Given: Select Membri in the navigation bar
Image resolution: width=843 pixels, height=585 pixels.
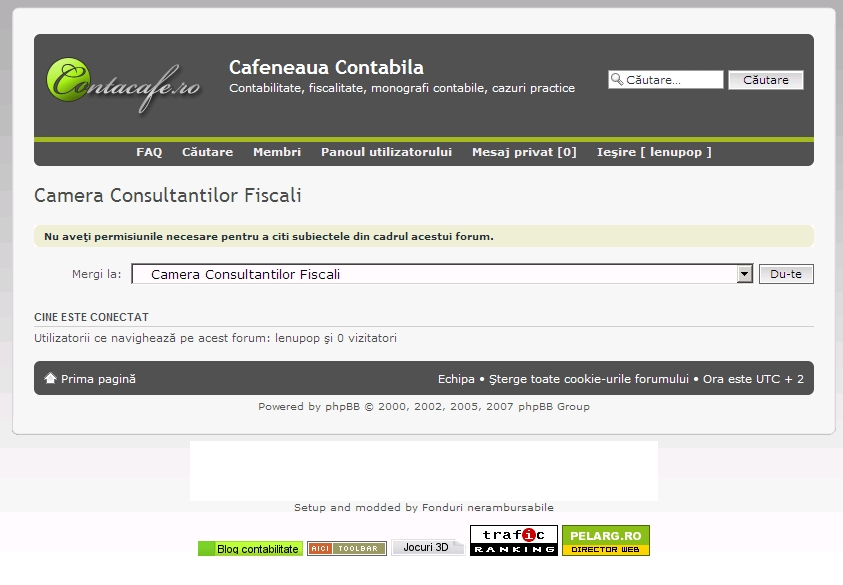Looking at the screenshot, I should (x=277, y=151).
